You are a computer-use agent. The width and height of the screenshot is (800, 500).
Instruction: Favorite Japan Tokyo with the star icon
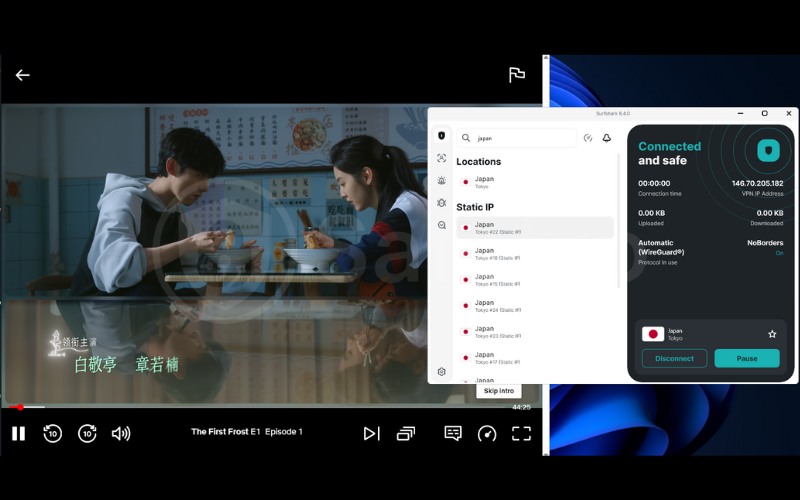[772, 334]
